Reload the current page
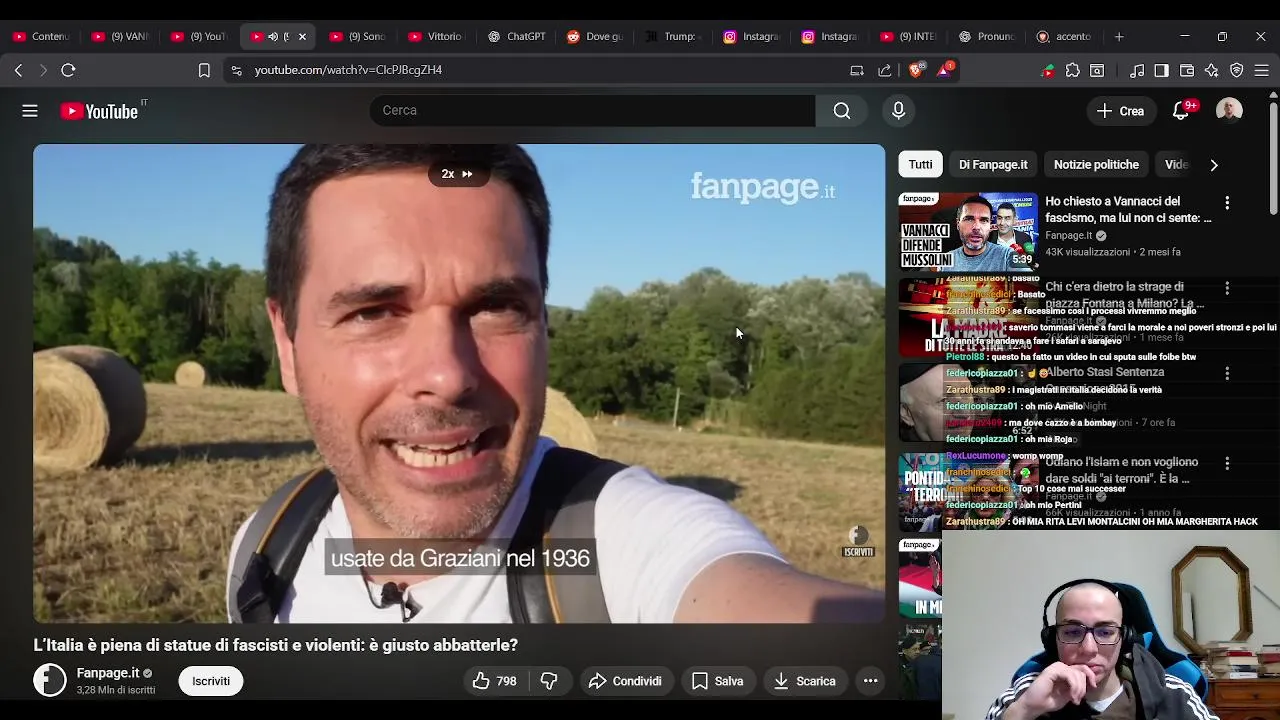 (x=68, y=70)
